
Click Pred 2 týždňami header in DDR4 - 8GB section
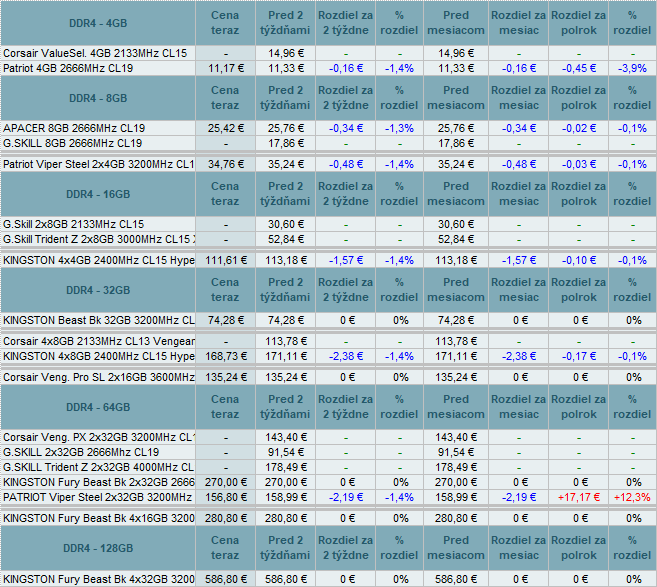coord(285,98)
